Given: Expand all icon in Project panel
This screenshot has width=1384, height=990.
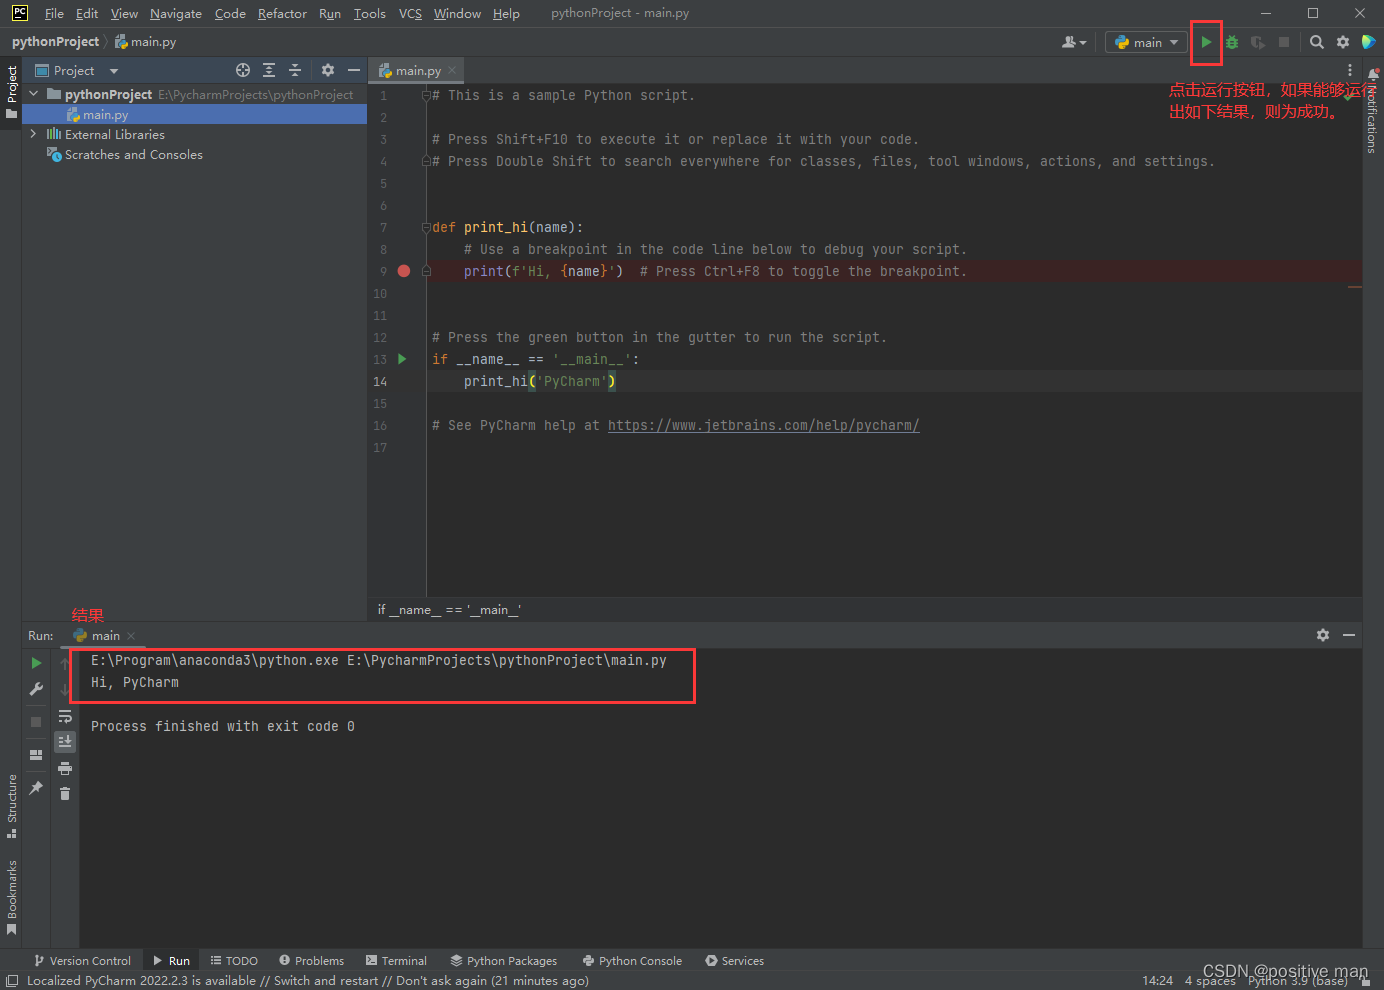Looking at the screenshot, I should pos(269,70).
